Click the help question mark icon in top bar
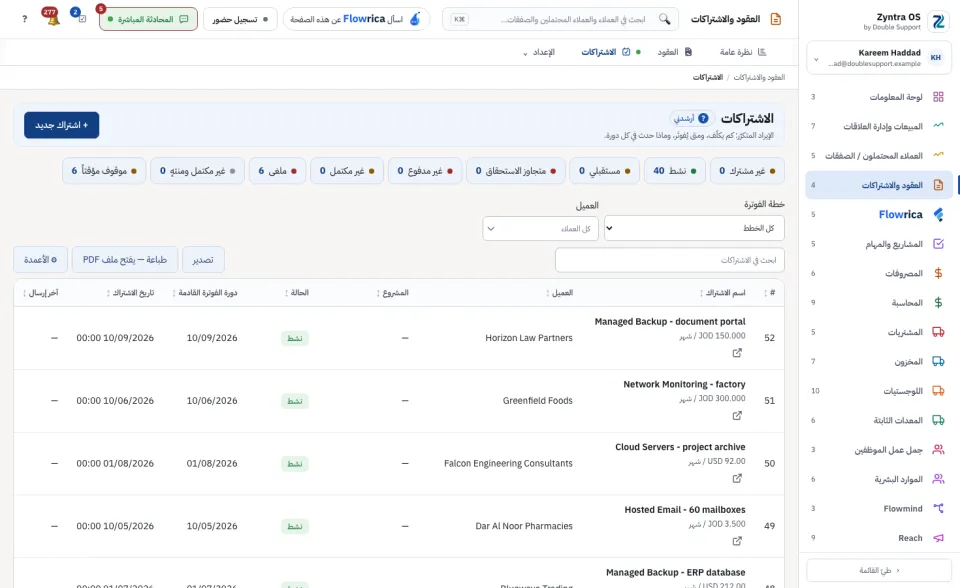The width and height of the screenshot is (960, 588). (24, 19)
